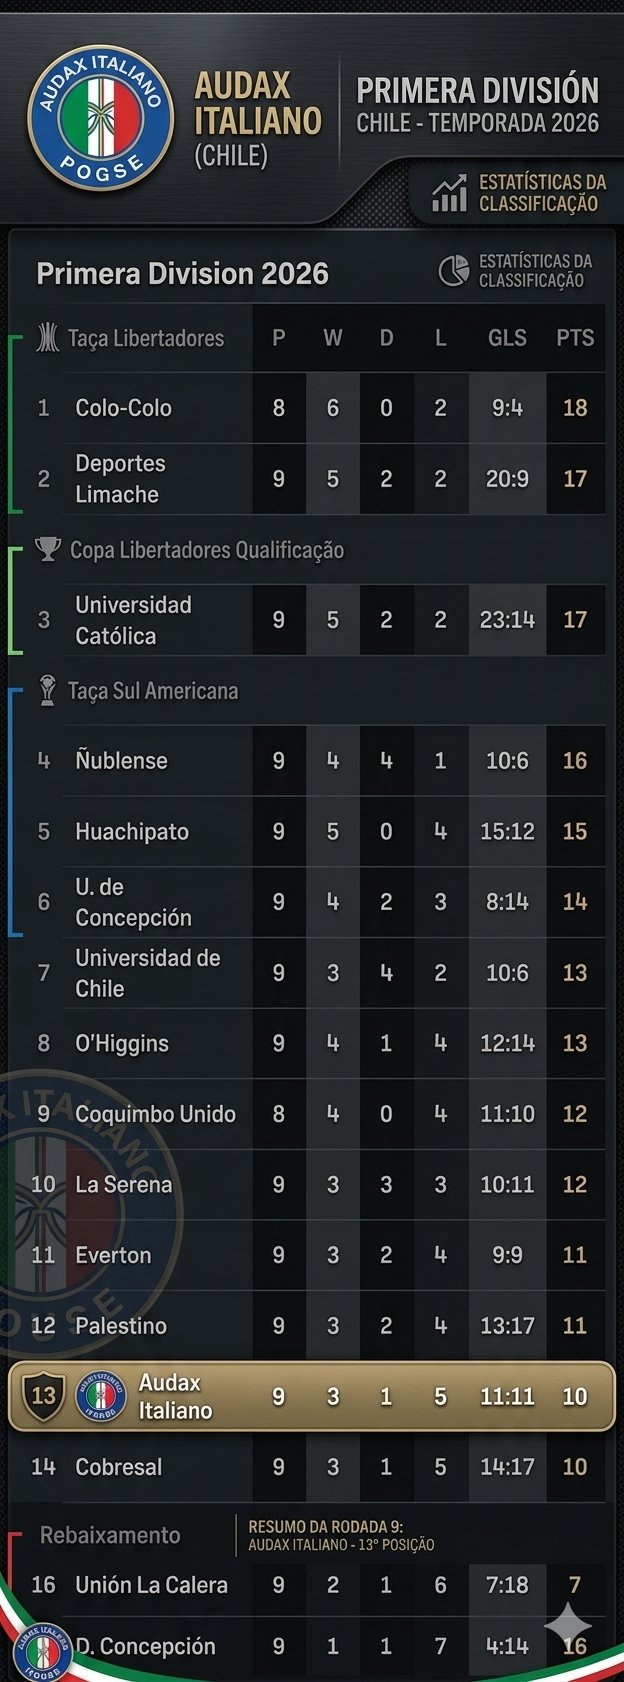Screen dimensions: 624x1682
Task: Click the pie chart icon beside table title
Action: (454, 270)
